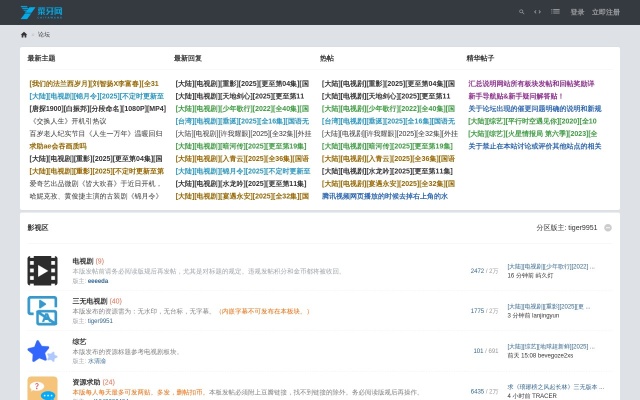The width and height of the screenshot is (640, 400).
Task: Open the list menu icon in header
Action: (555, 12)
